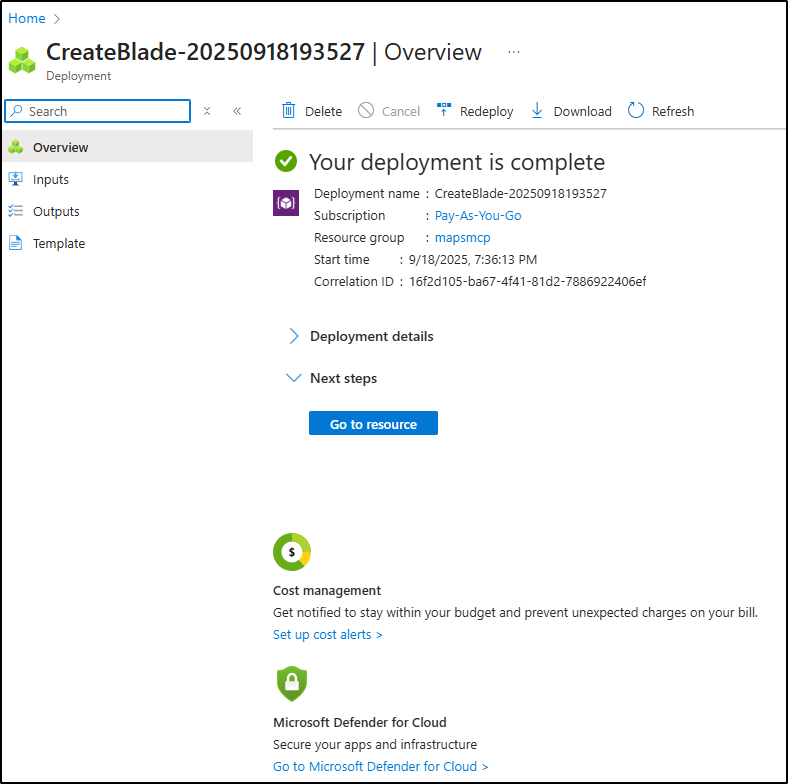Open the Pay-As-You-Go subscription link

point(478,215)
